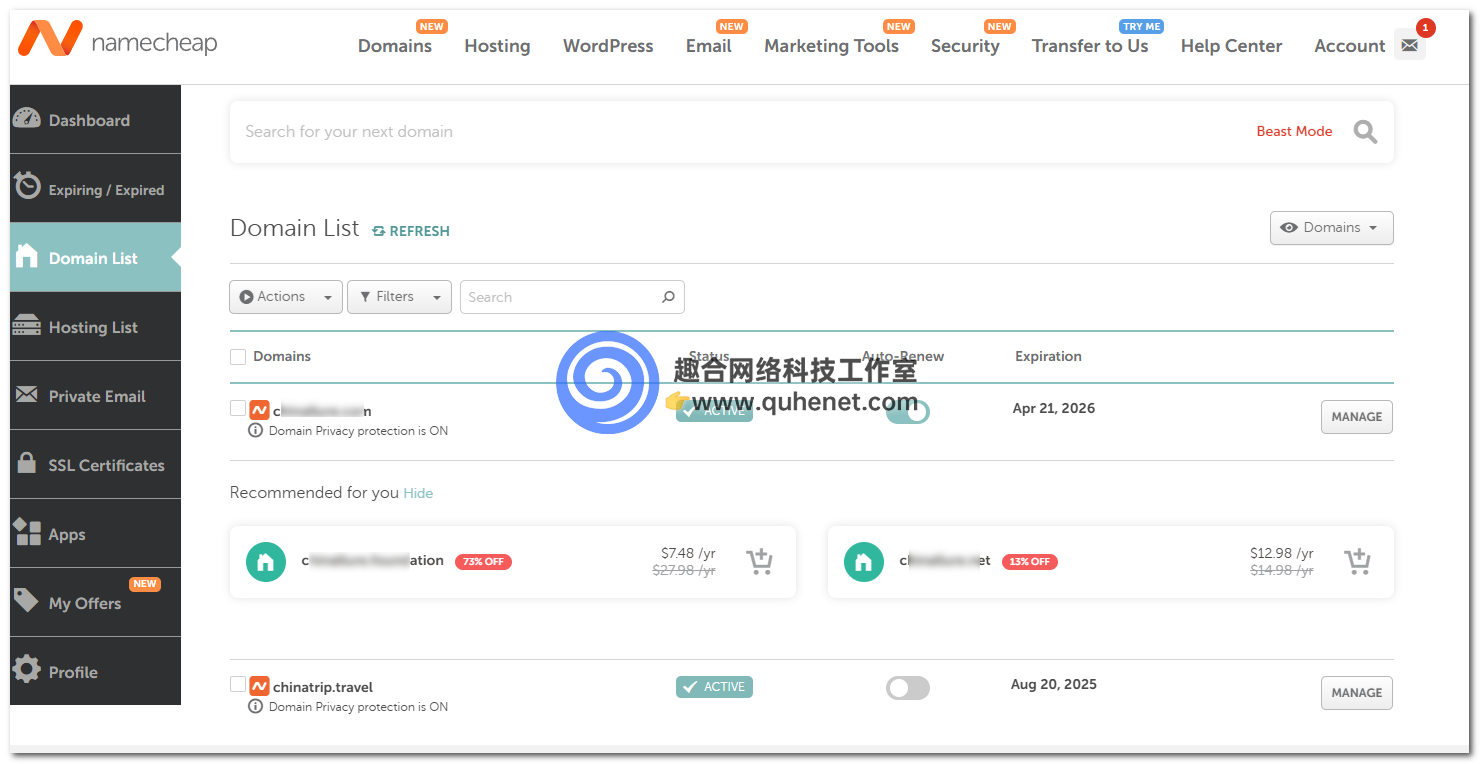Expand the Domains view dropdown
The width and height of the screenshot is (1480, 764).
pos(1331,228)
